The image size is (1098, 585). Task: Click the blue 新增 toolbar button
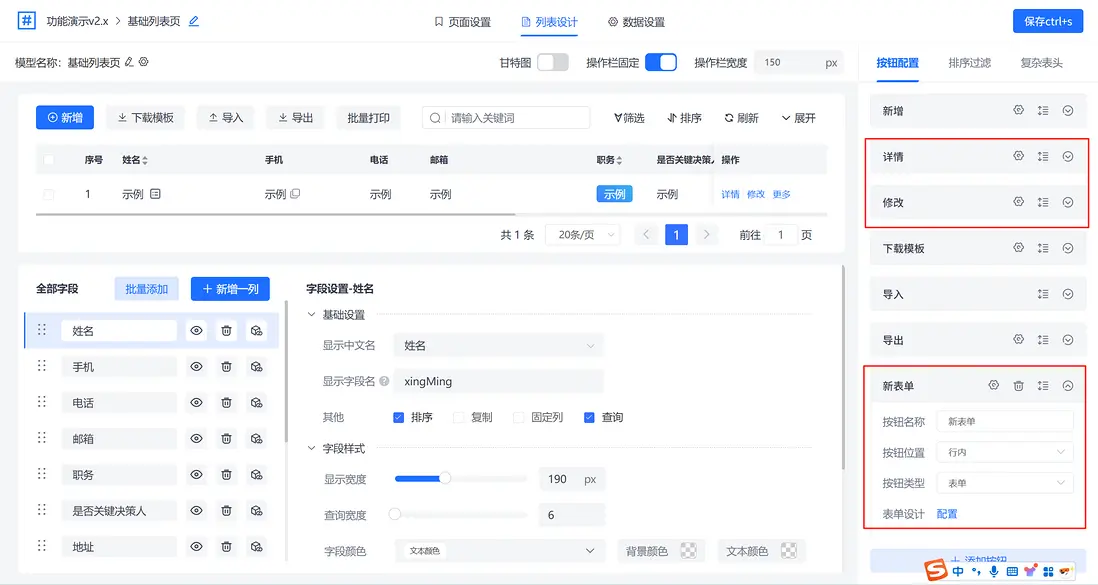[x=65, y=118]
